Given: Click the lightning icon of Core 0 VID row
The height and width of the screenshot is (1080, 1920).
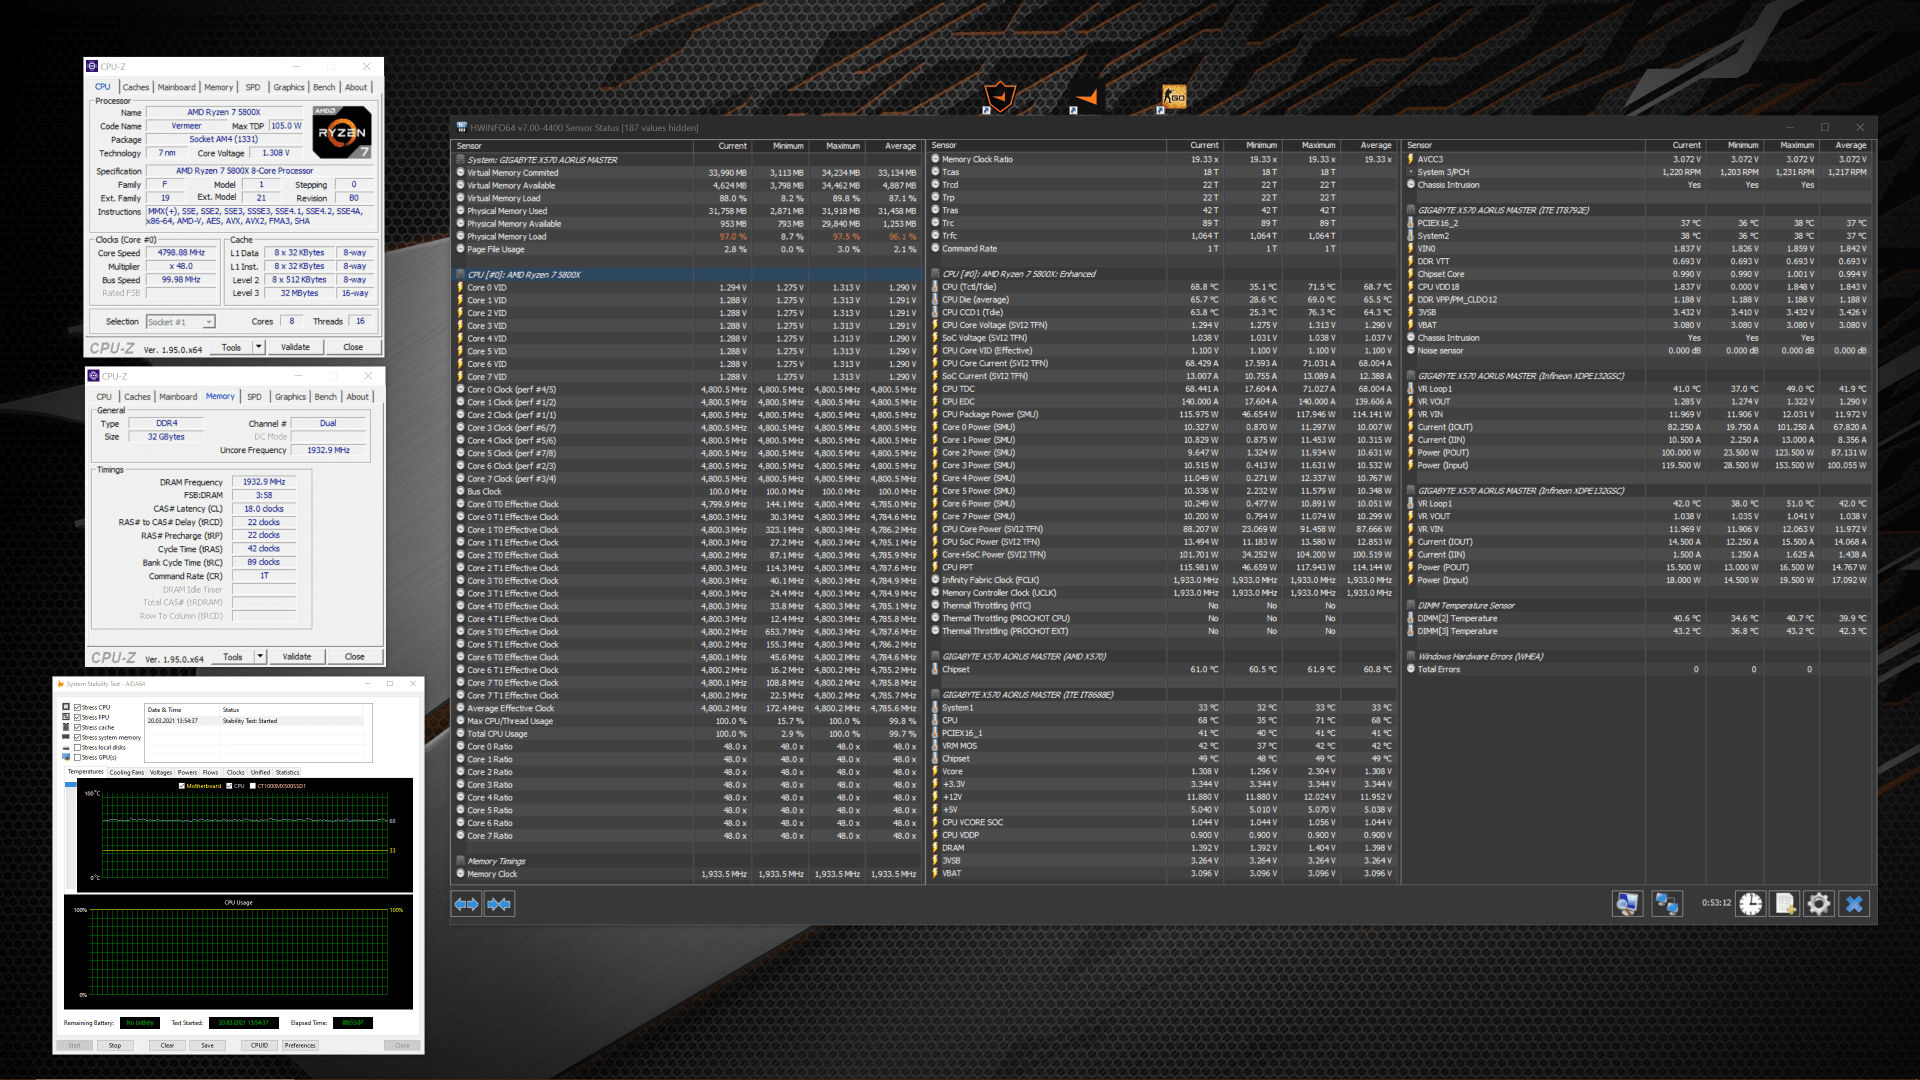Looking at the screenshot, I should coord(460,288).
